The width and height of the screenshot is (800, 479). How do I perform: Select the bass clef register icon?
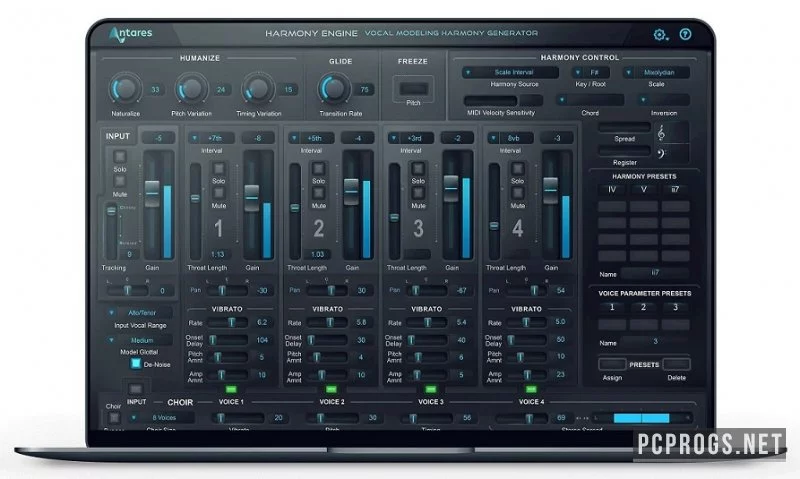point(661,153)
